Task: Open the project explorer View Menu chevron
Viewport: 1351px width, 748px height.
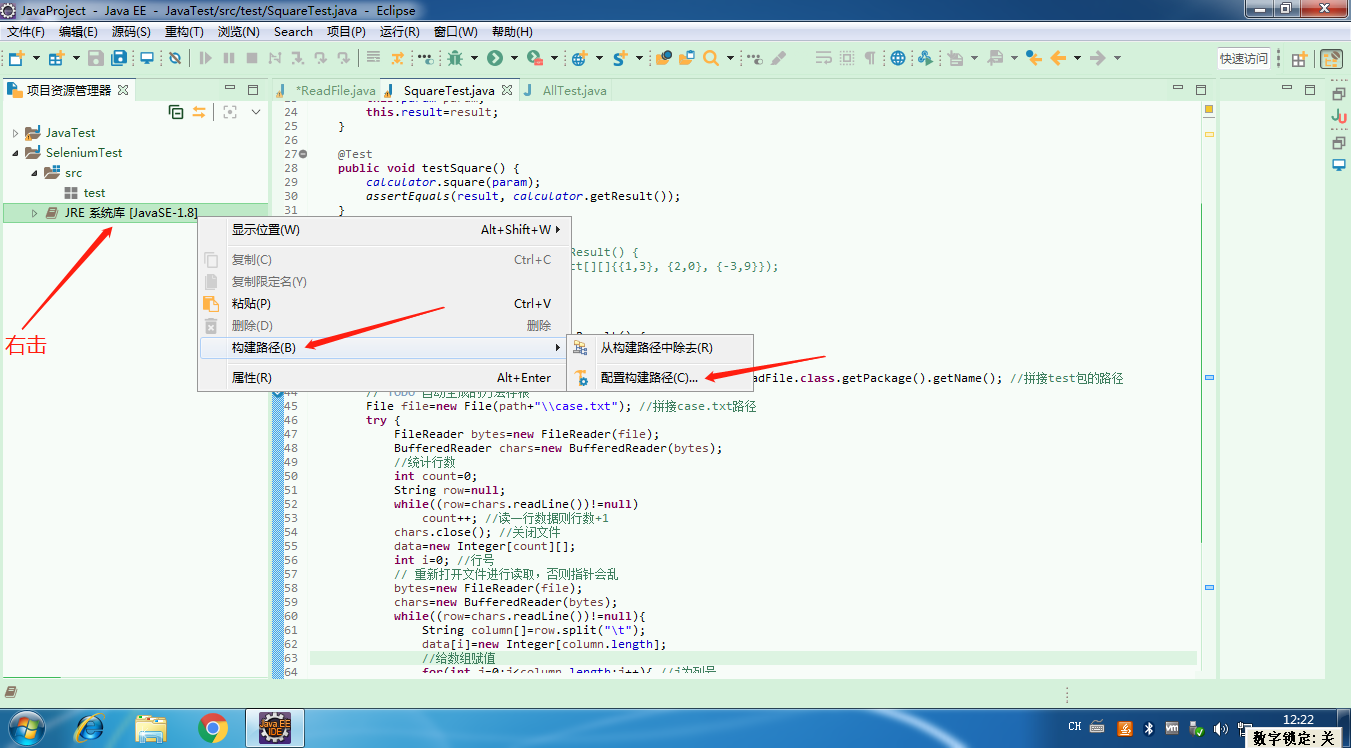Action: click(x=256, y=112)
